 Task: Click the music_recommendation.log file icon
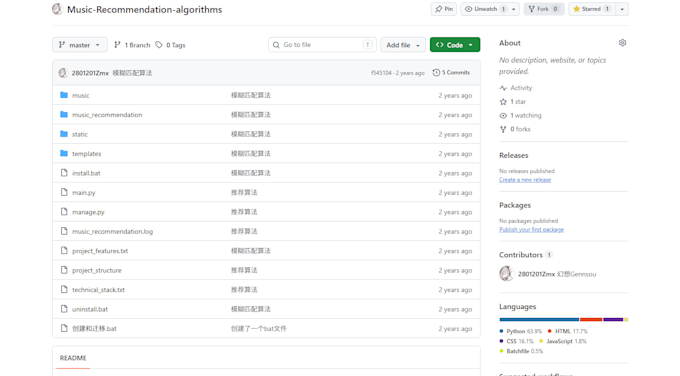[64, 231]
